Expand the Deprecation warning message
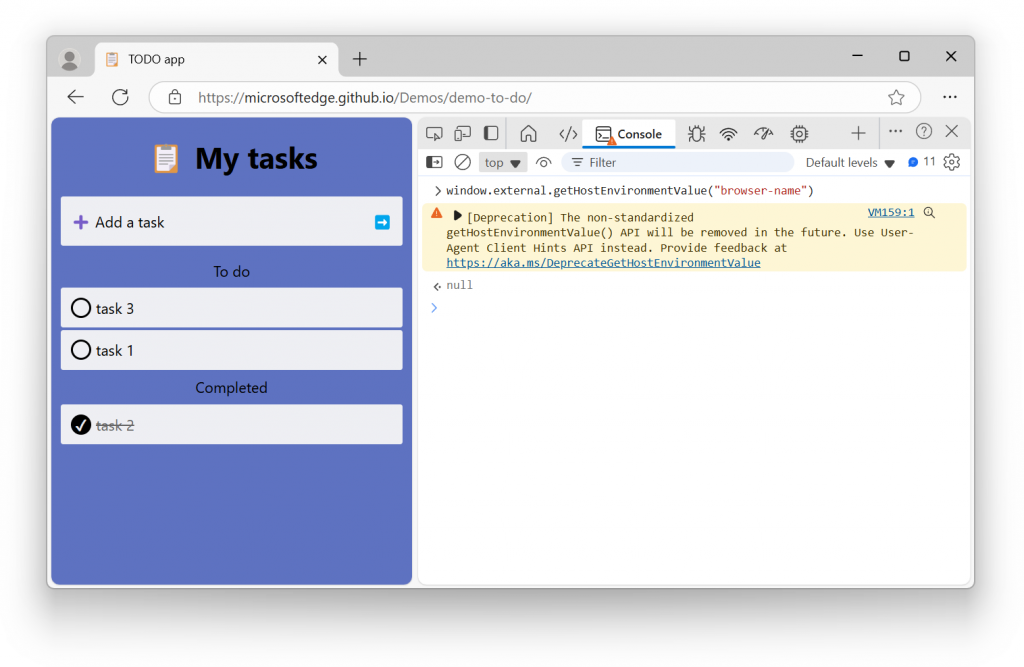This screenshot has width=1024, height=667. point(458,216)
